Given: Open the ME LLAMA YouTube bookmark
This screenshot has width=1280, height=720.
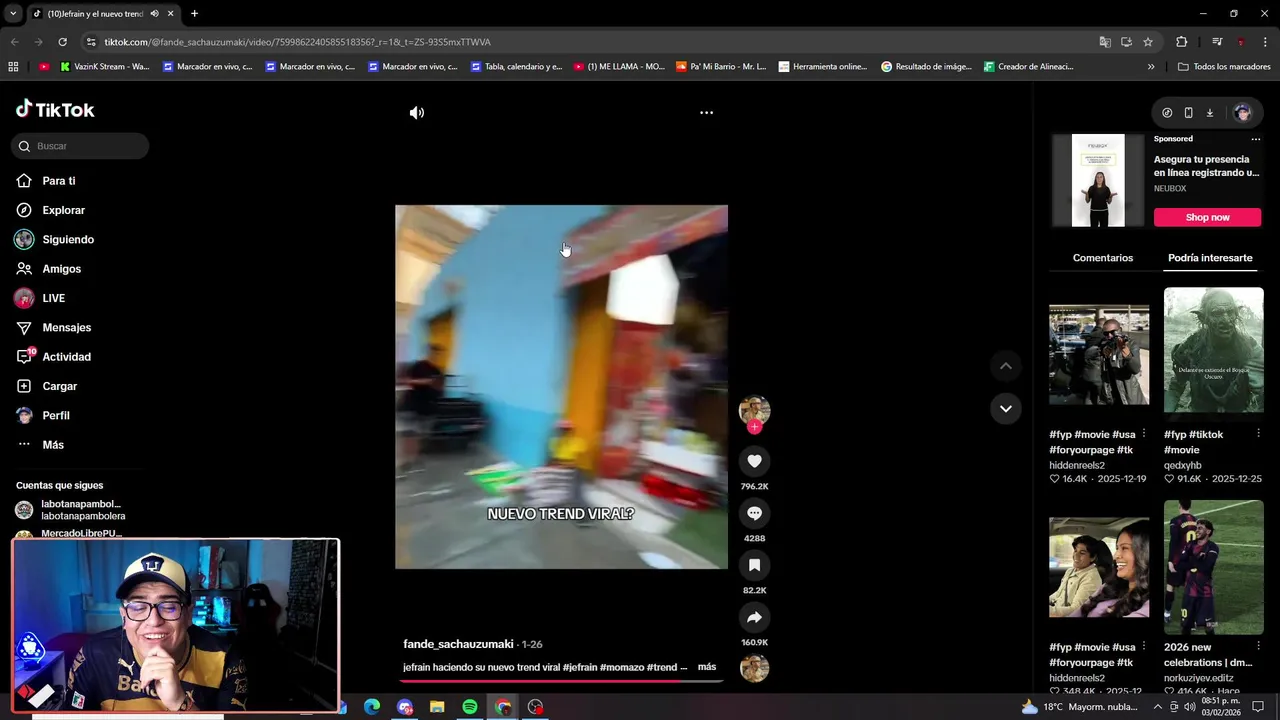Looking at the screenshot, I should (x=619, y=67).
